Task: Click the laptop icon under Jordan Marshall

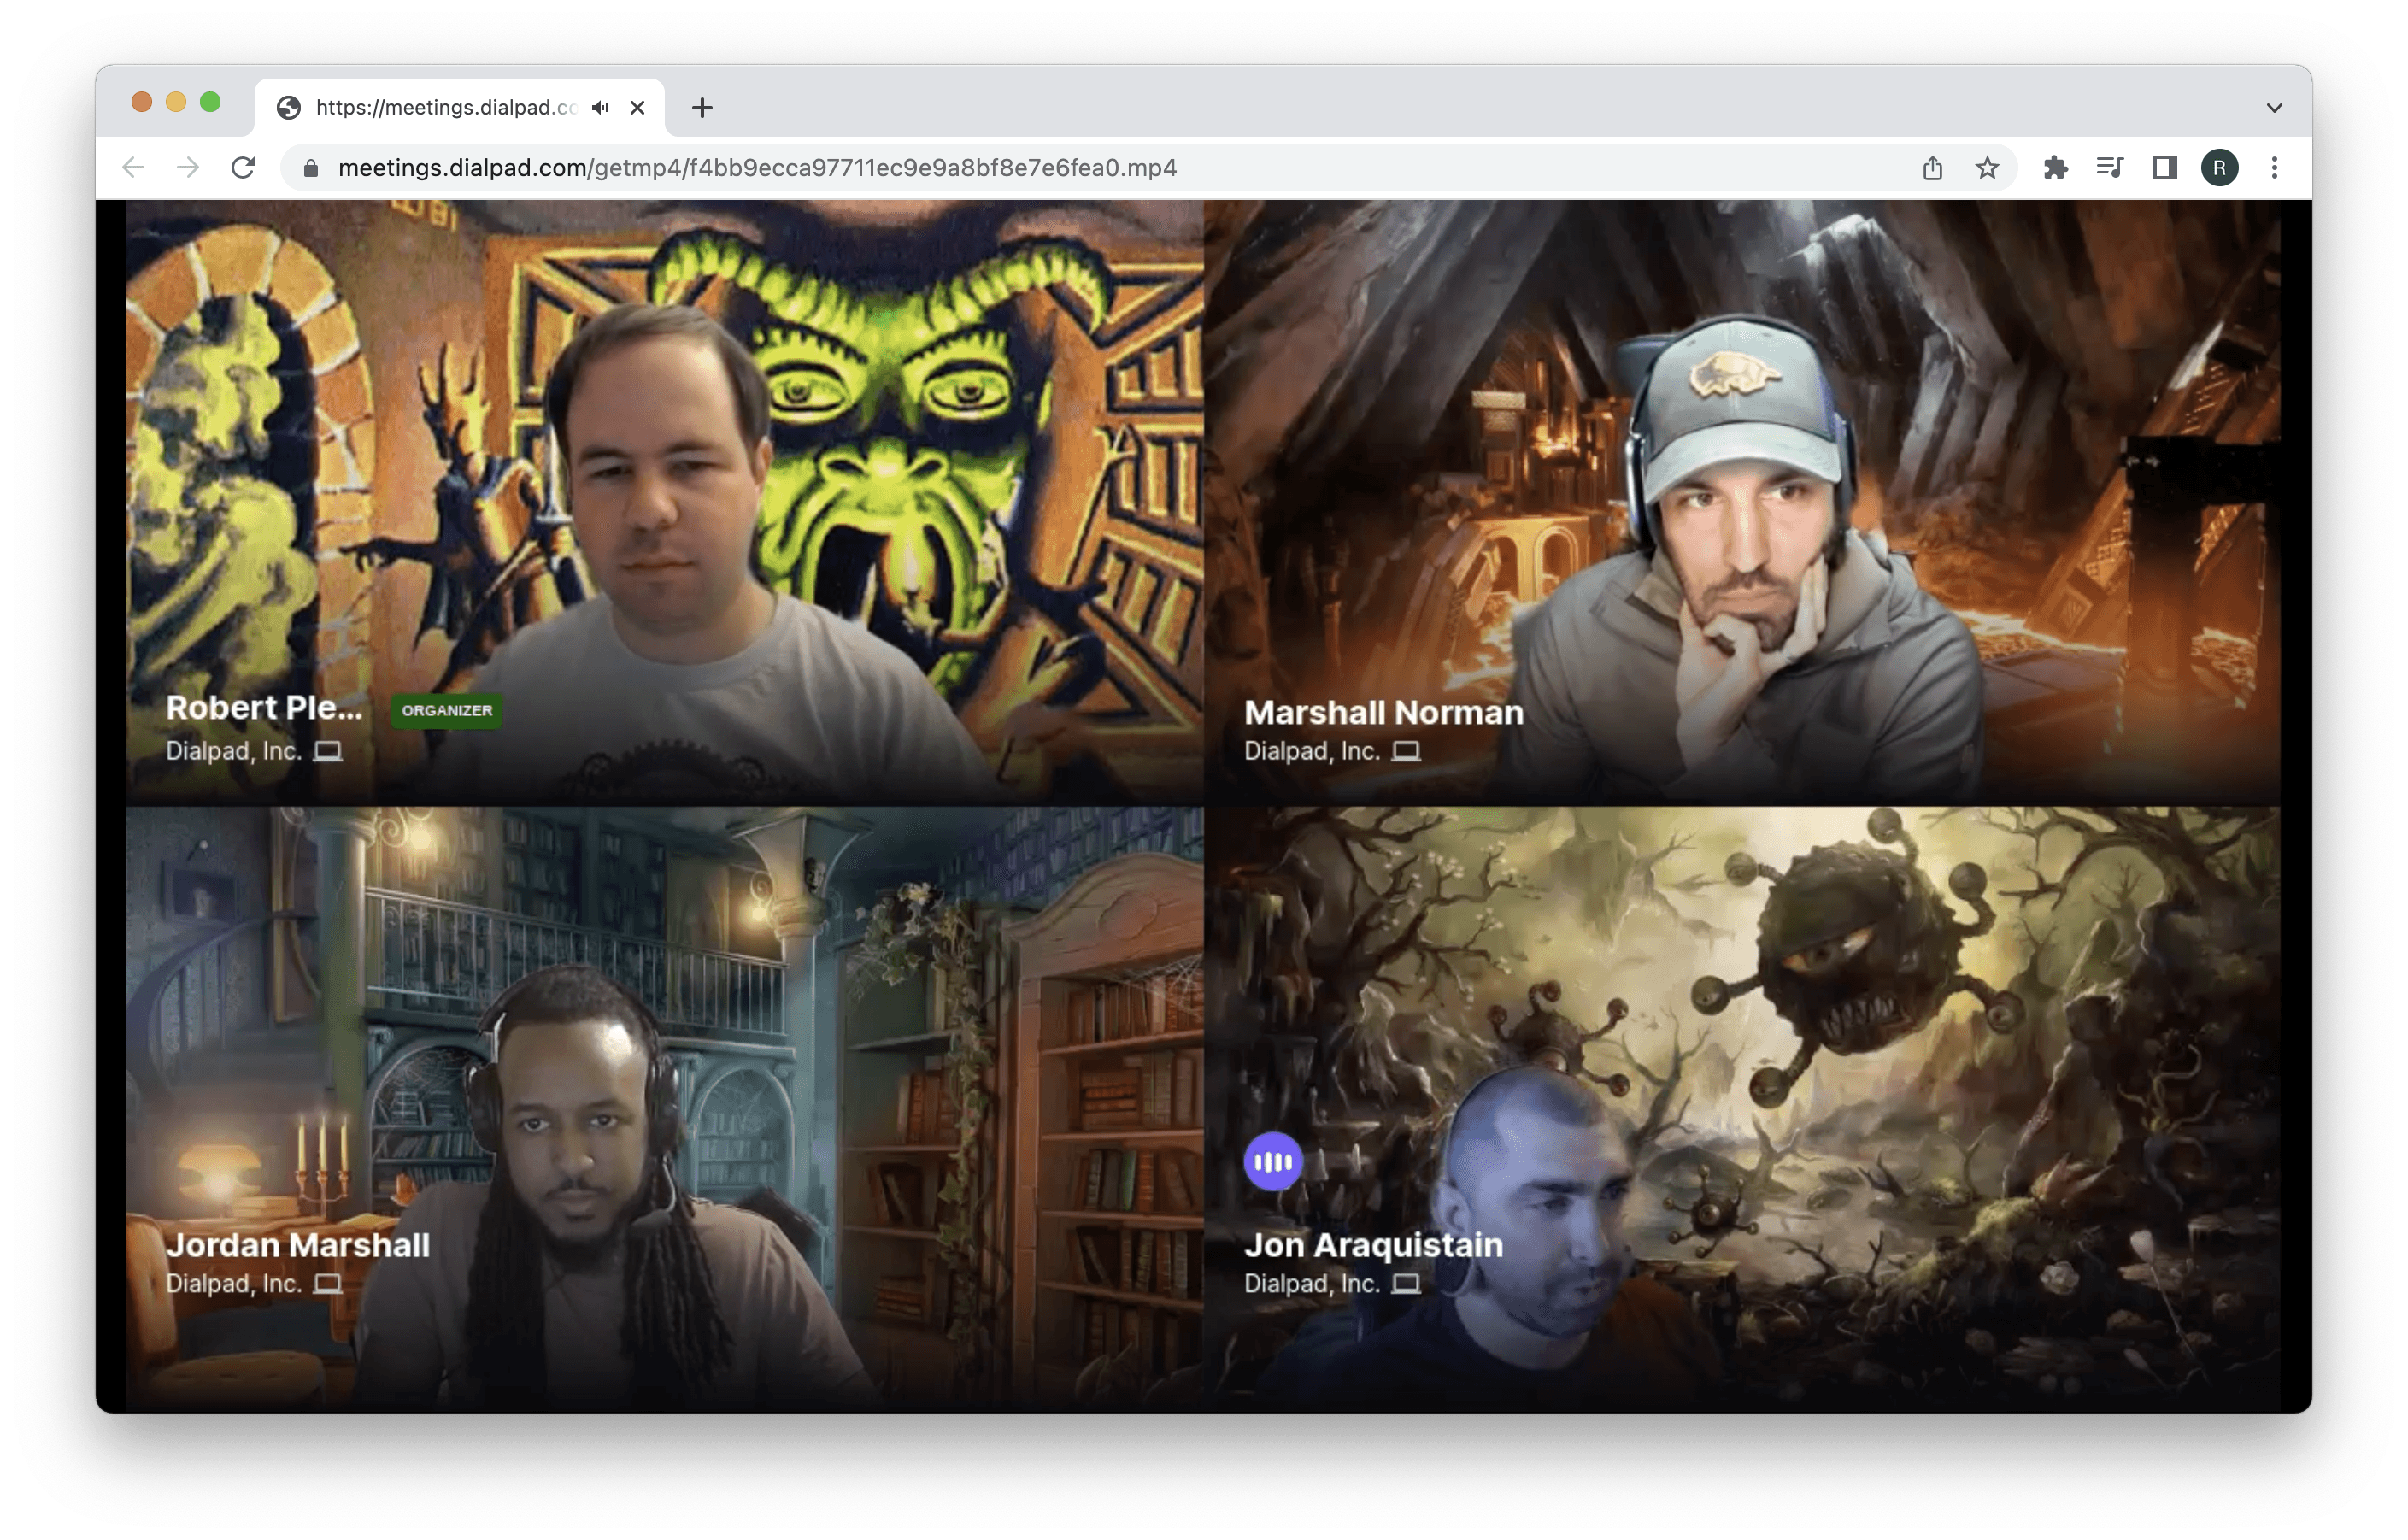Action: click(x=328, y=1284)
